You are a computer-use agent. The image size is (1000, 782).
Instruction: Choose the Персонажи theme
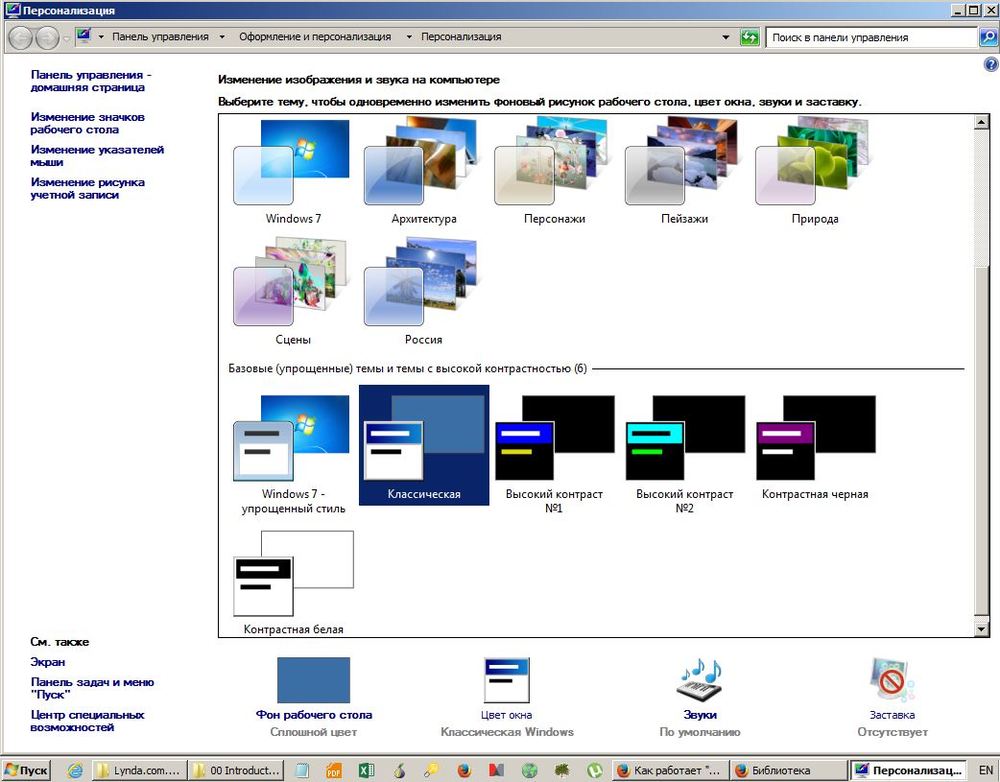(x=554, y=170)
